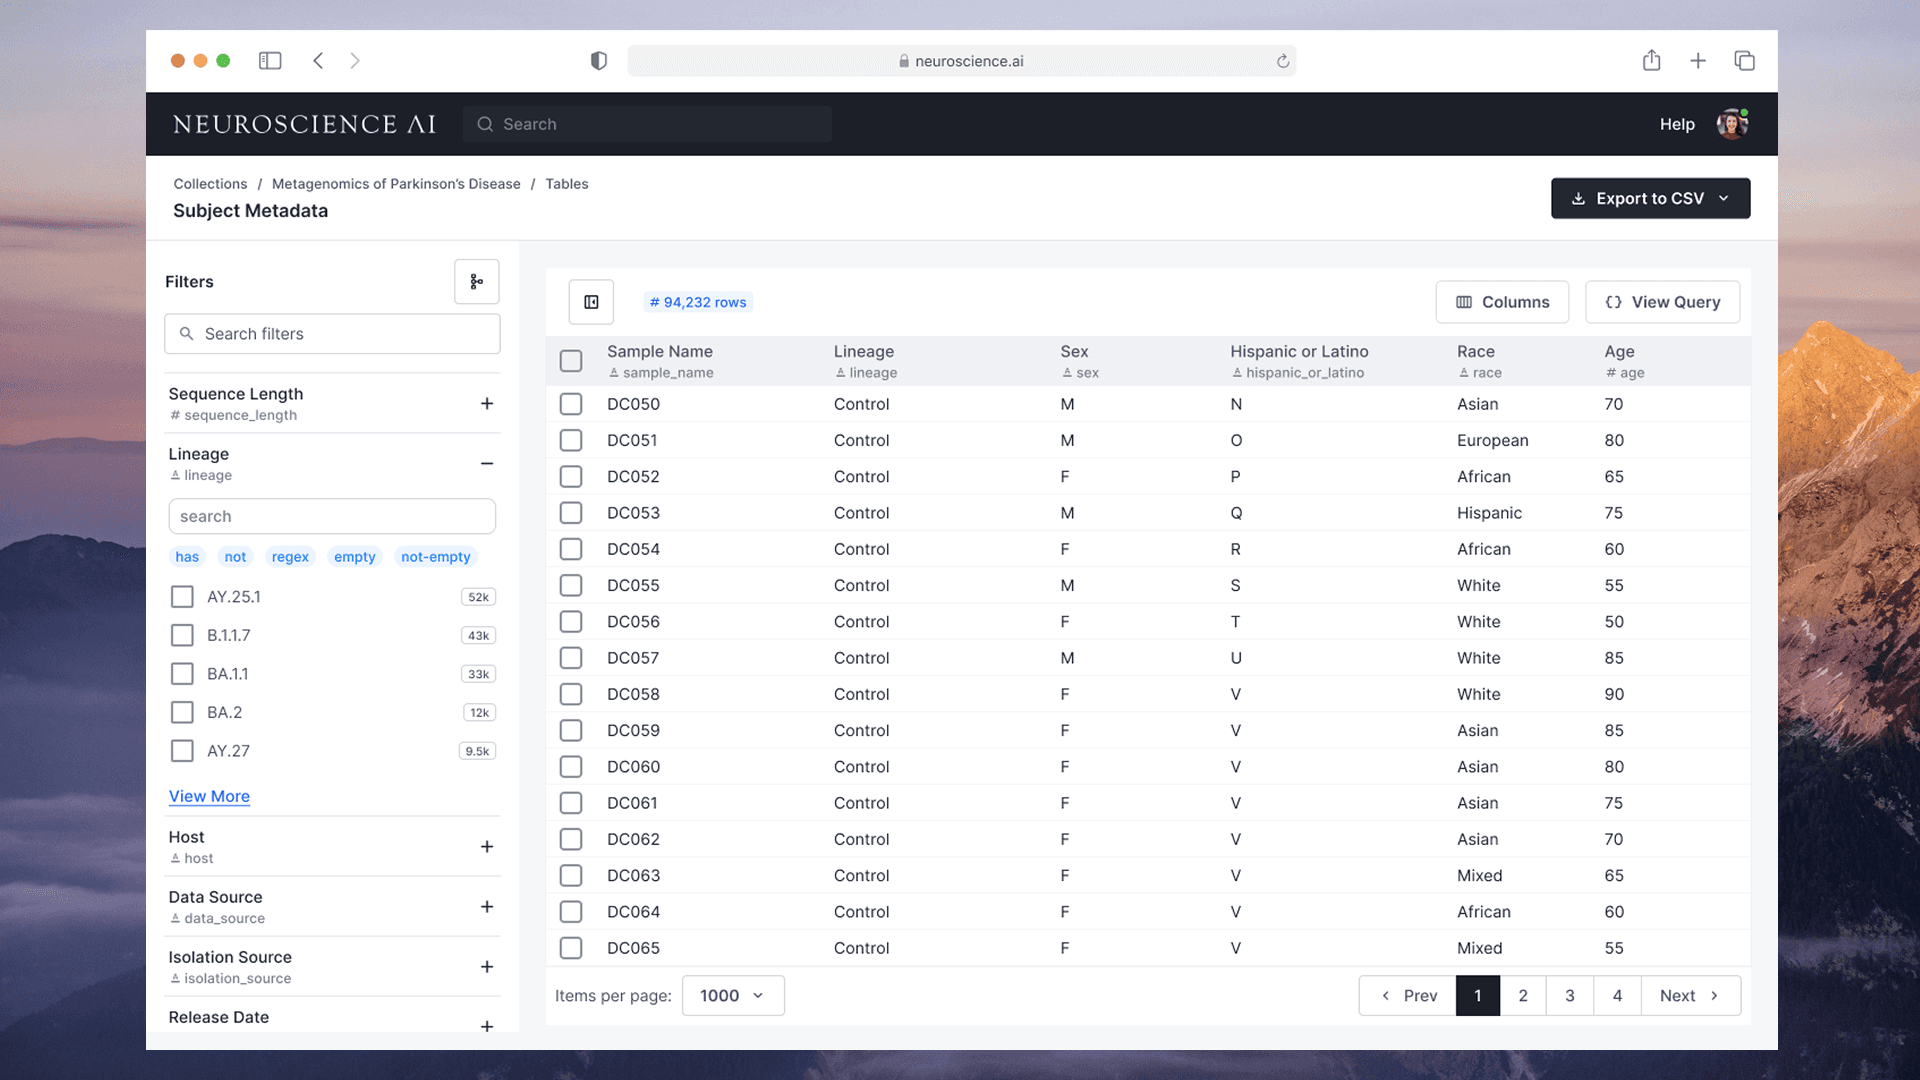Screen dimensions: 1920x1080
Task: Click the Next page button
Action: (1690, 996)
